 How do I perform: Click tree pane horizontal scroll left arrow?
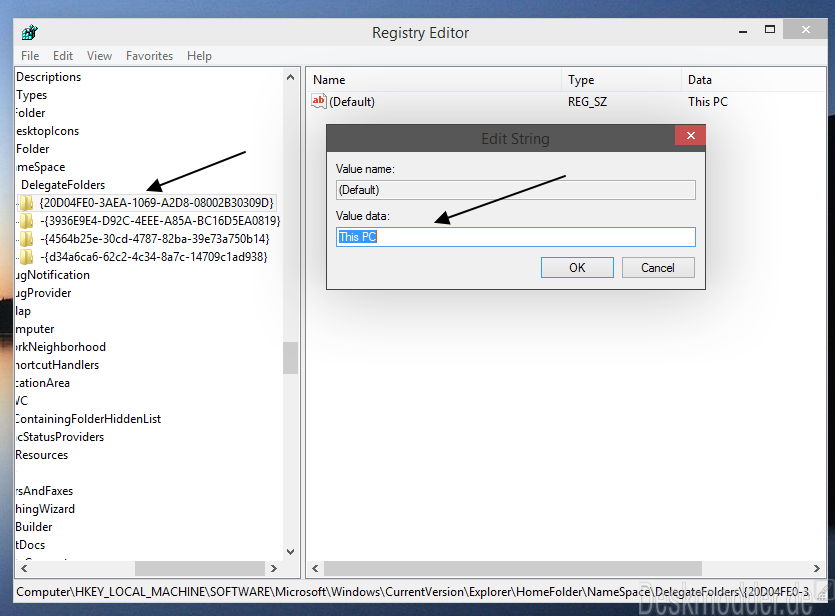pos(24,568)
